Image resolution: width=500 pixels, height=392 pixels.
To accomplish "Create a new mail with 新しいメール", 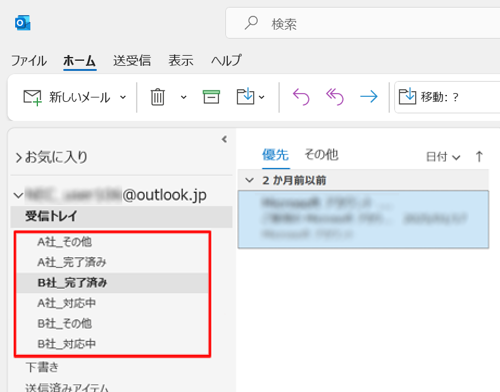I will (67, 97).
